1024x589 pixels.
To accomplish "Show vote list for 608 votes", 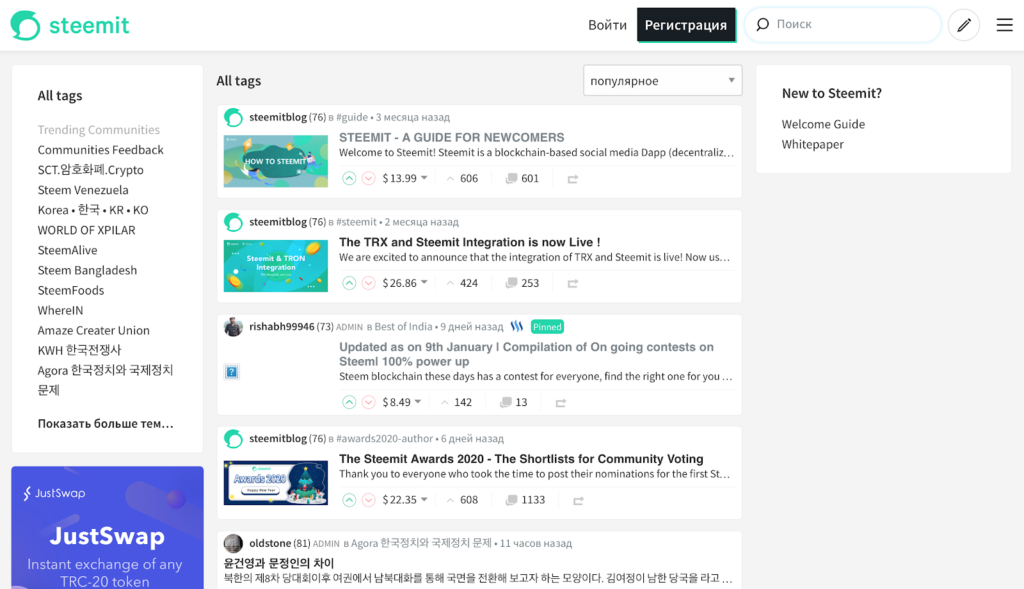I will [462, 500].
